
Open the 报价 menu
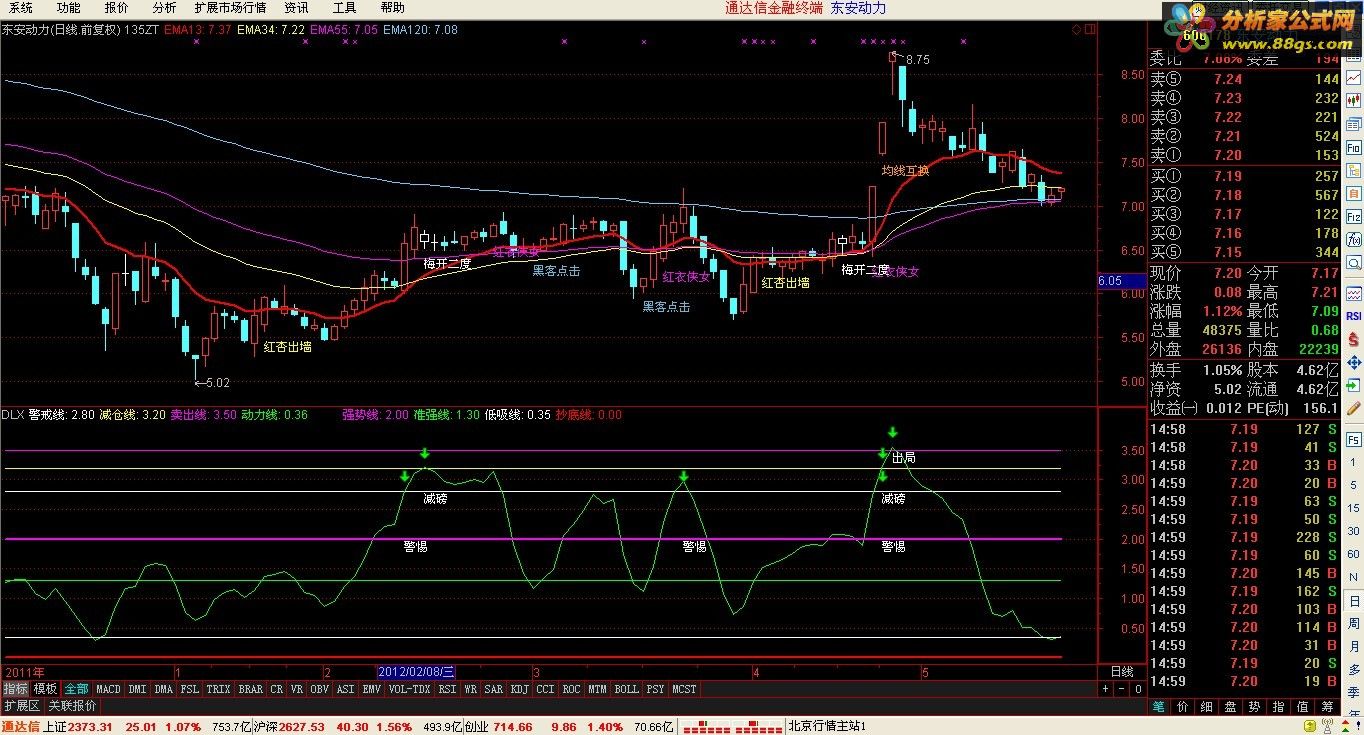[x=116, y=7]
